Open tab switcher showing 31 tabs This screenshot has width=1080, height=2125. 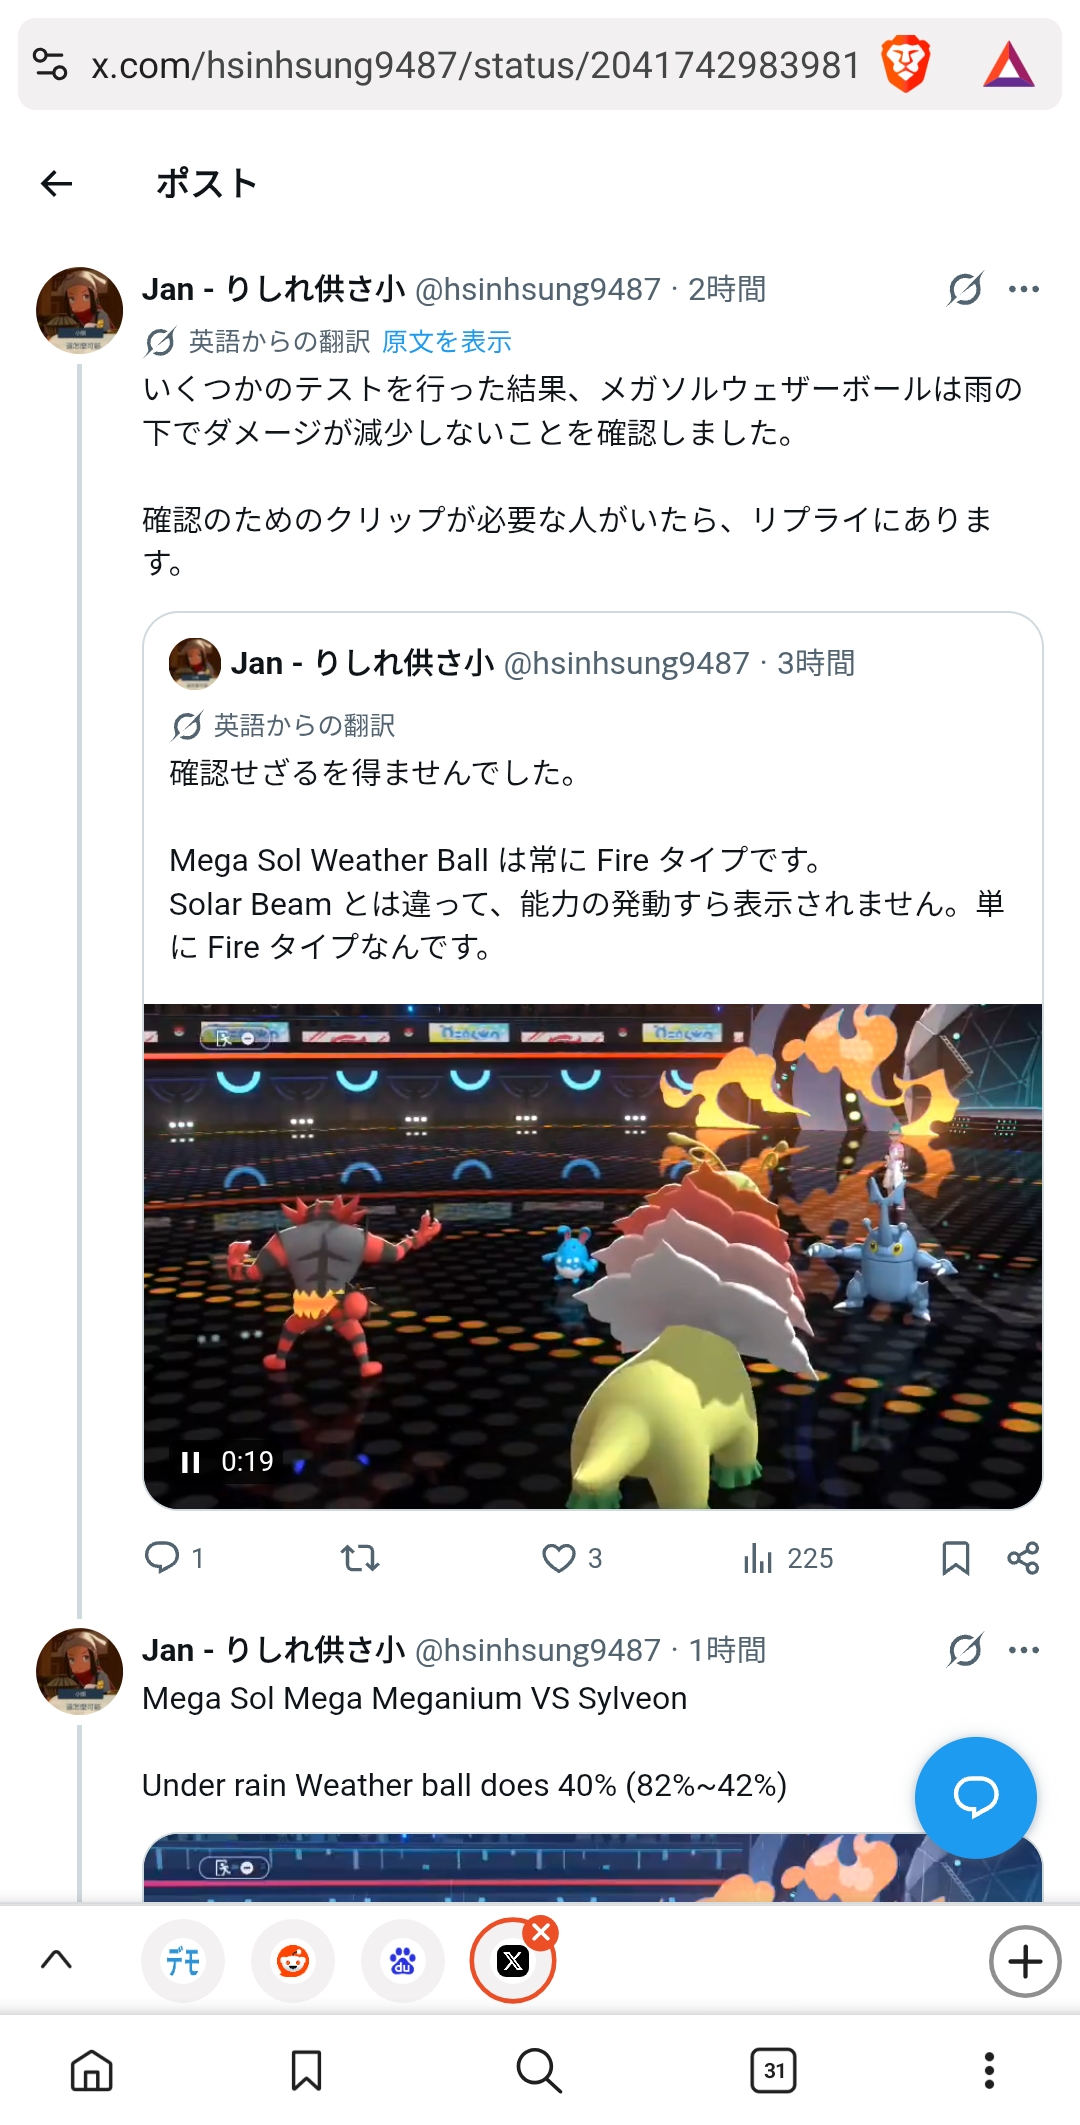tap(773, 2070)
